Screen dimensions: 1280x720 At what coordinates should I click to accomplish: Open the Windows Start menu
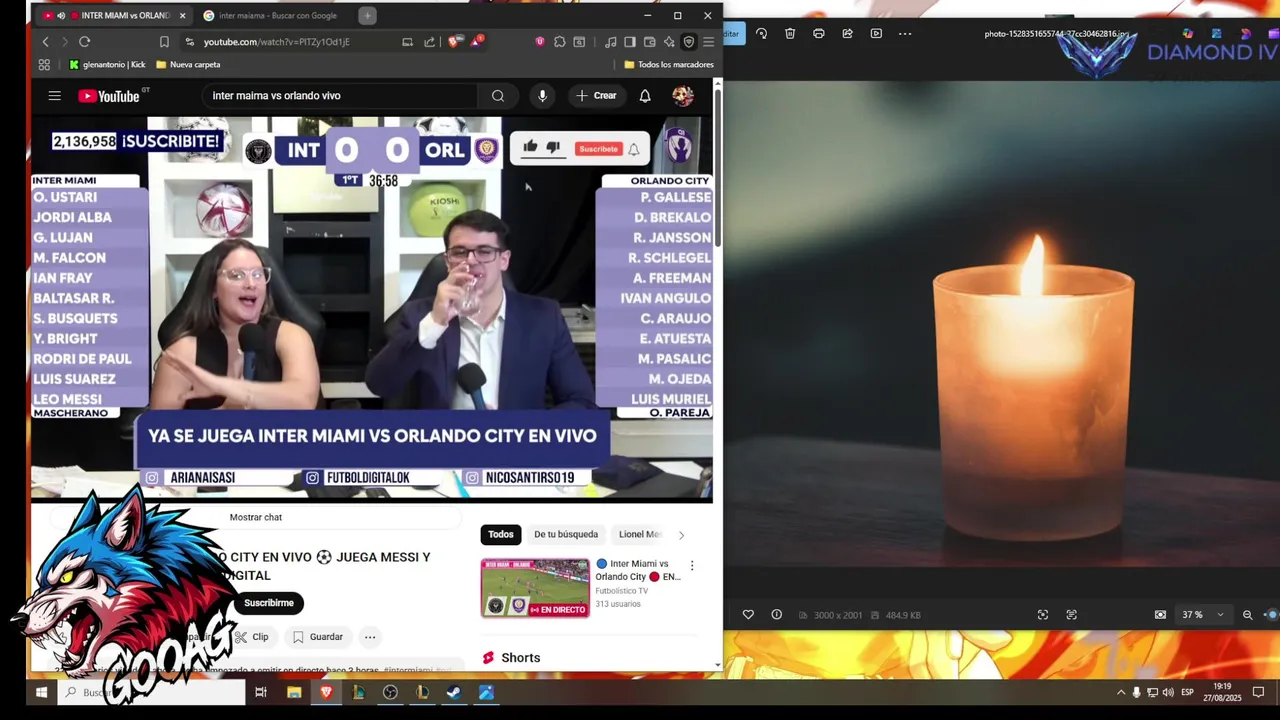point(41,692)
